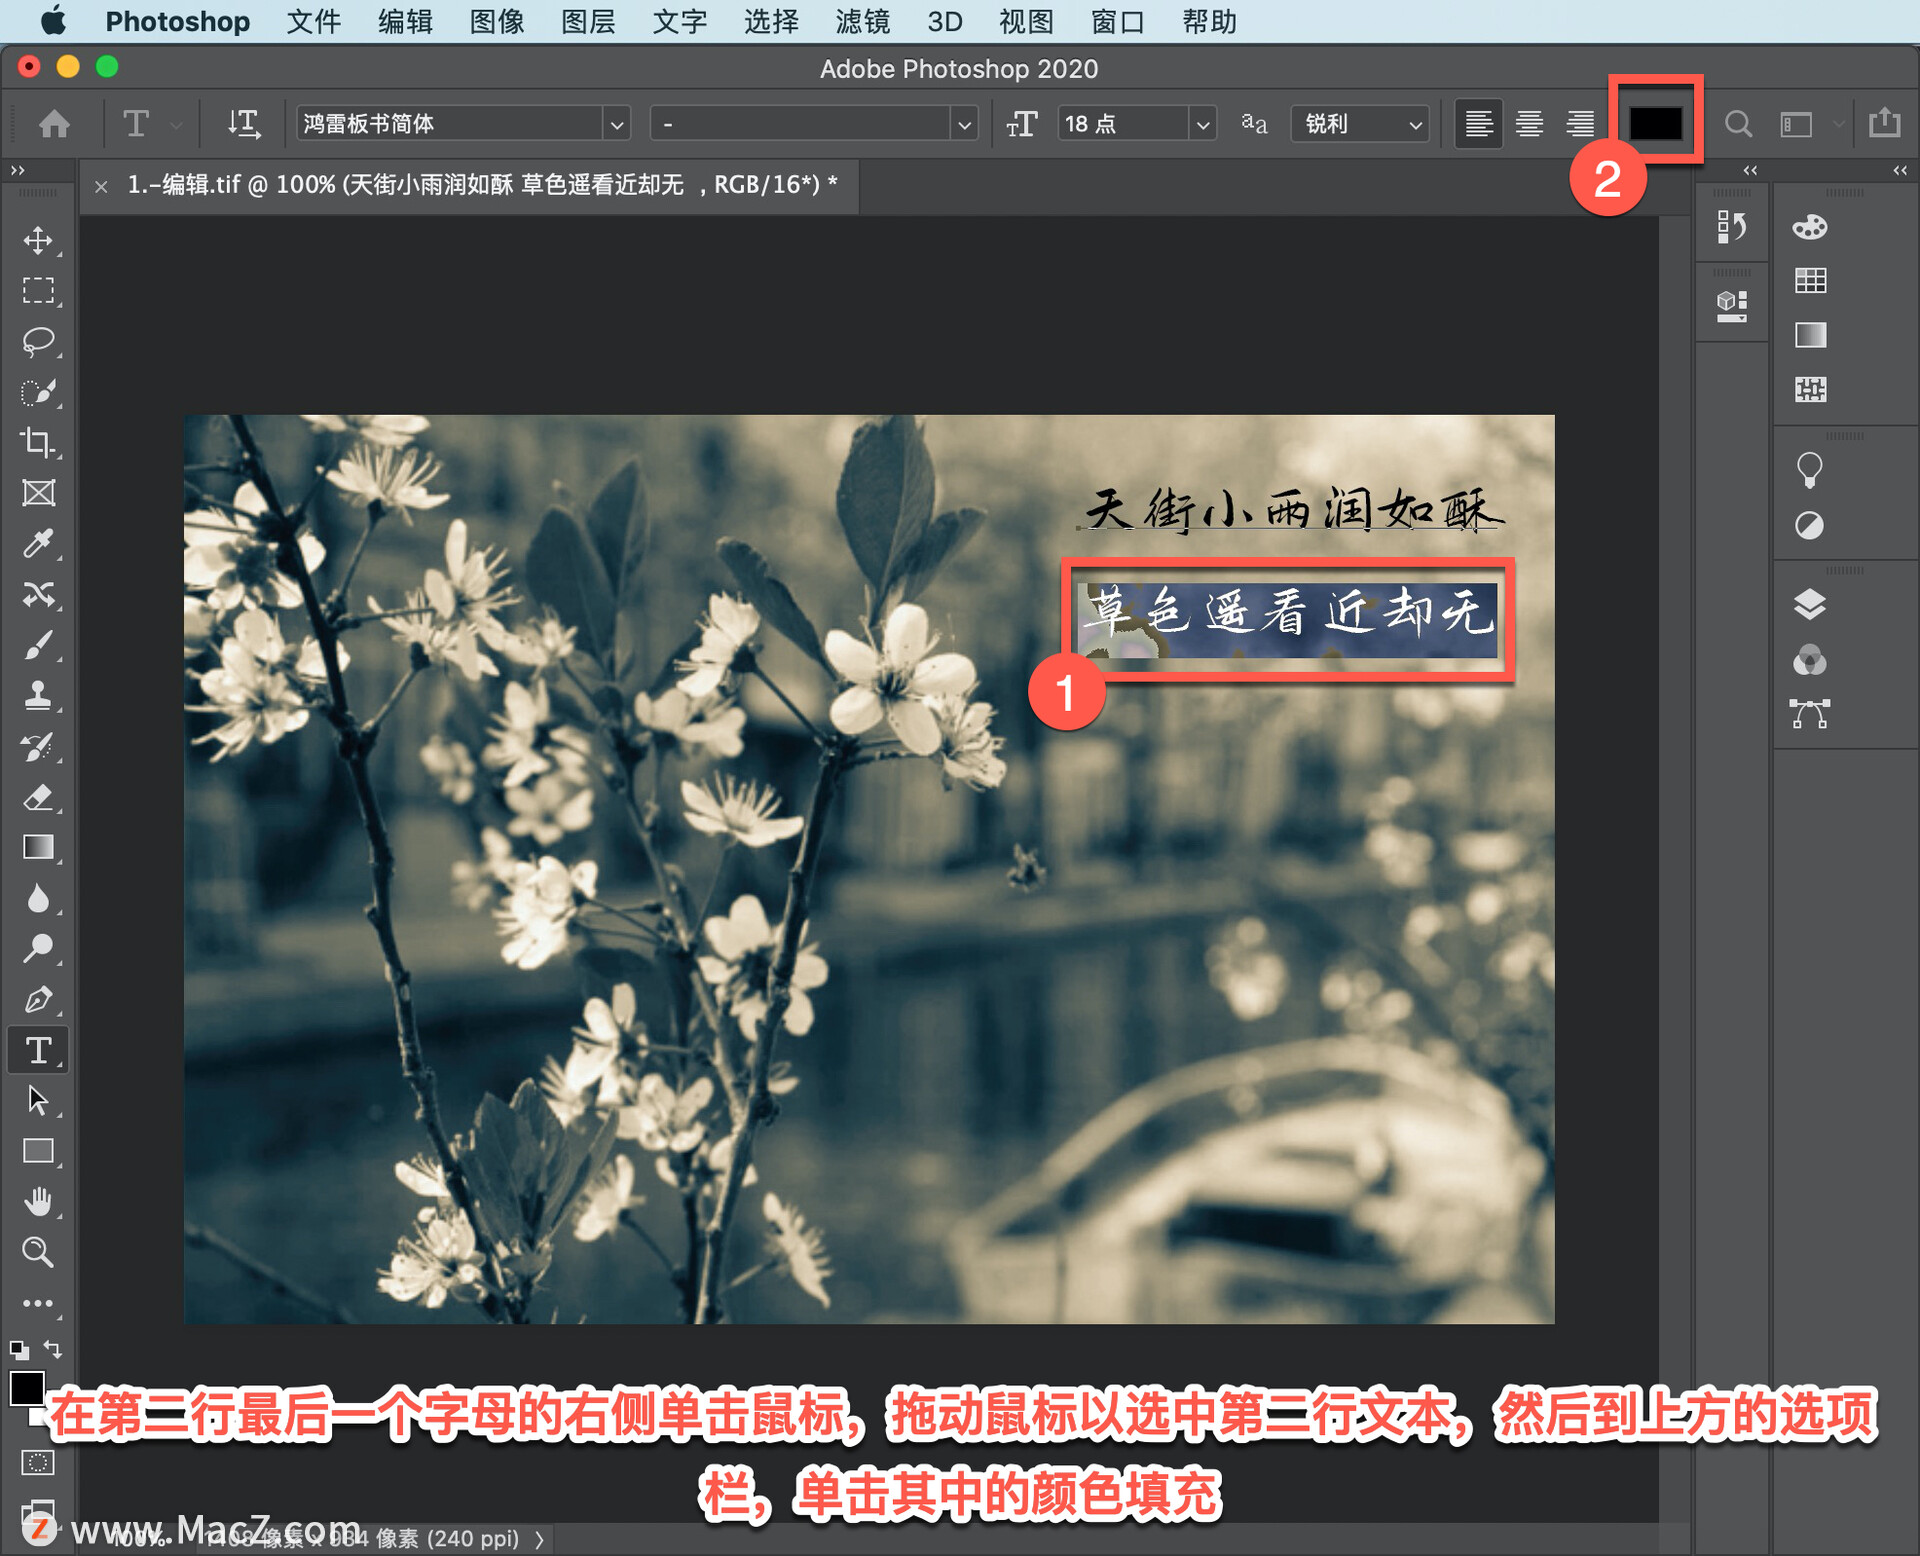Open the Edit Toolbar three-dots menu
This screenshot has height=1556, width=1920.
38,1303
